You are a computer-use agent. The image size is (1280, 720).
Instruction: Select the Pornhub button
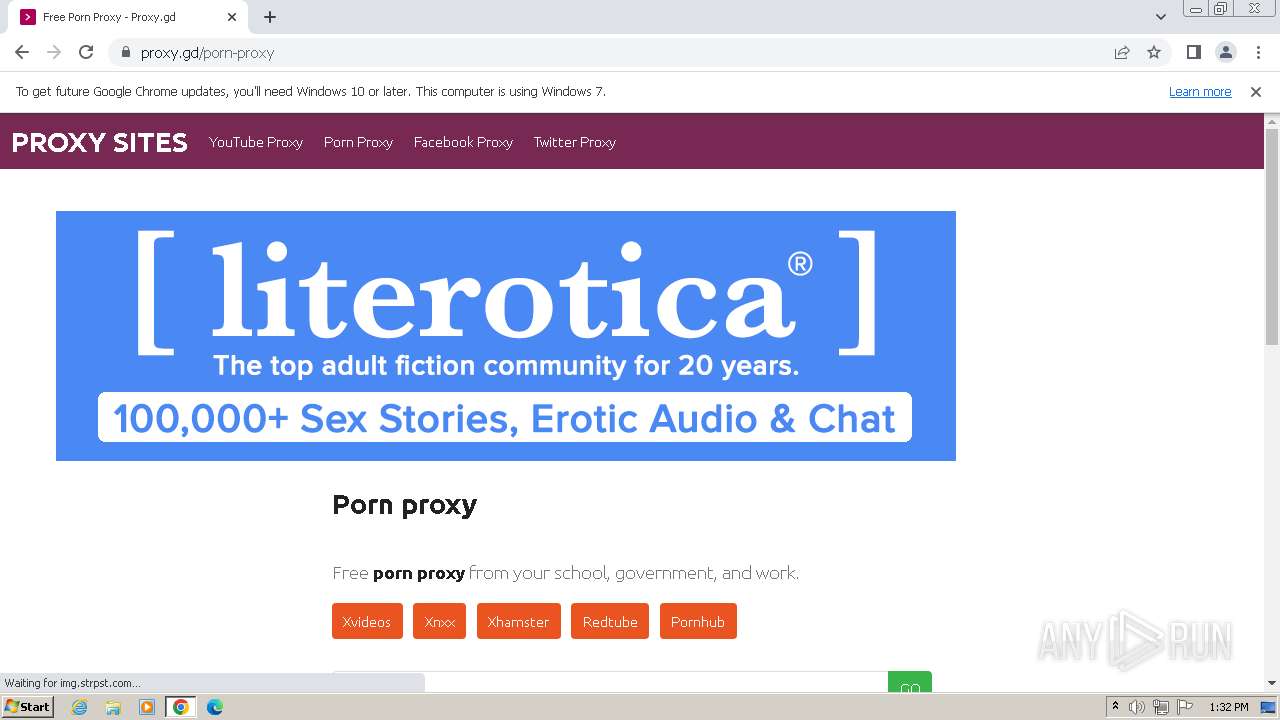(x=698, y=621)
